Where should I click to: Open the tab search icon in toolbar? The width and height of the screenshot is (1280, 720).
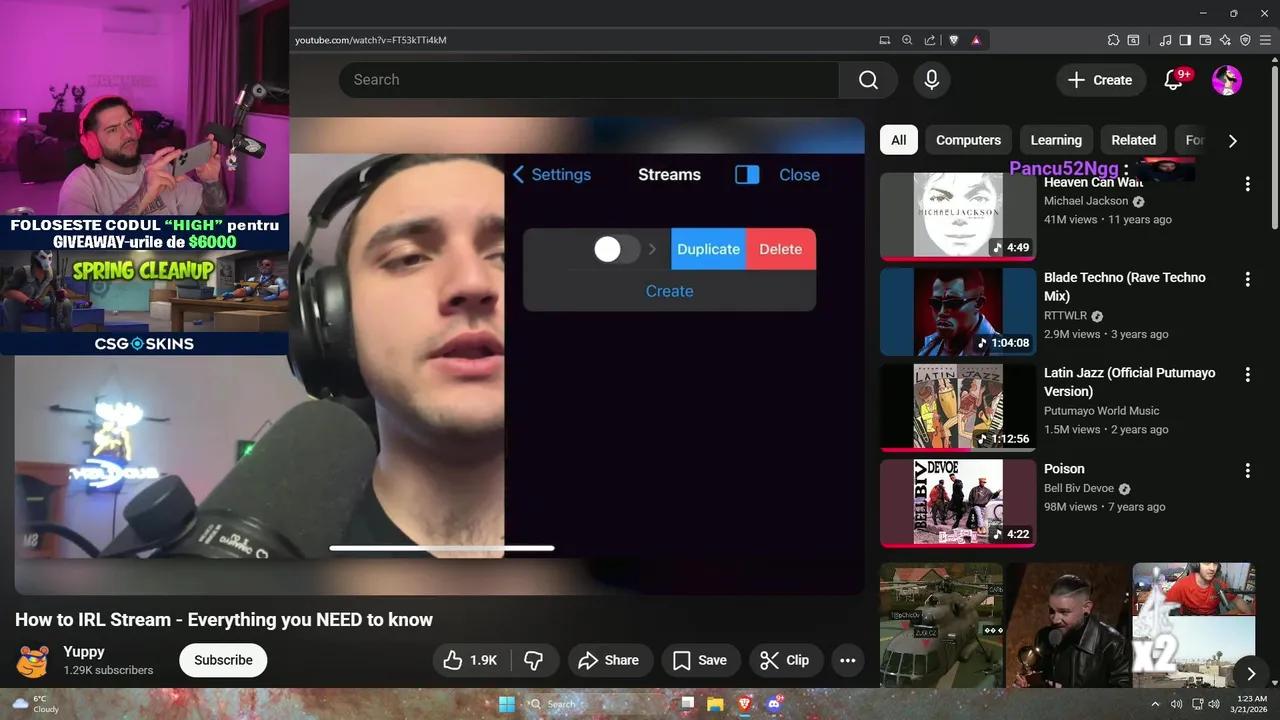click(1133, 40)
